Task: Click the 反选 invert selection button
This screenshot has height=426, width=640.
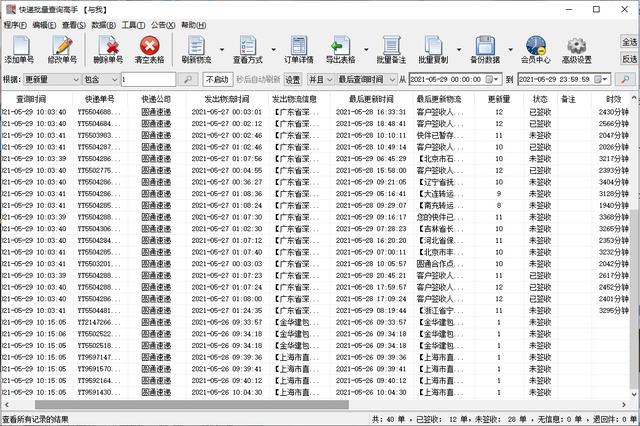Action: [629, 59]
